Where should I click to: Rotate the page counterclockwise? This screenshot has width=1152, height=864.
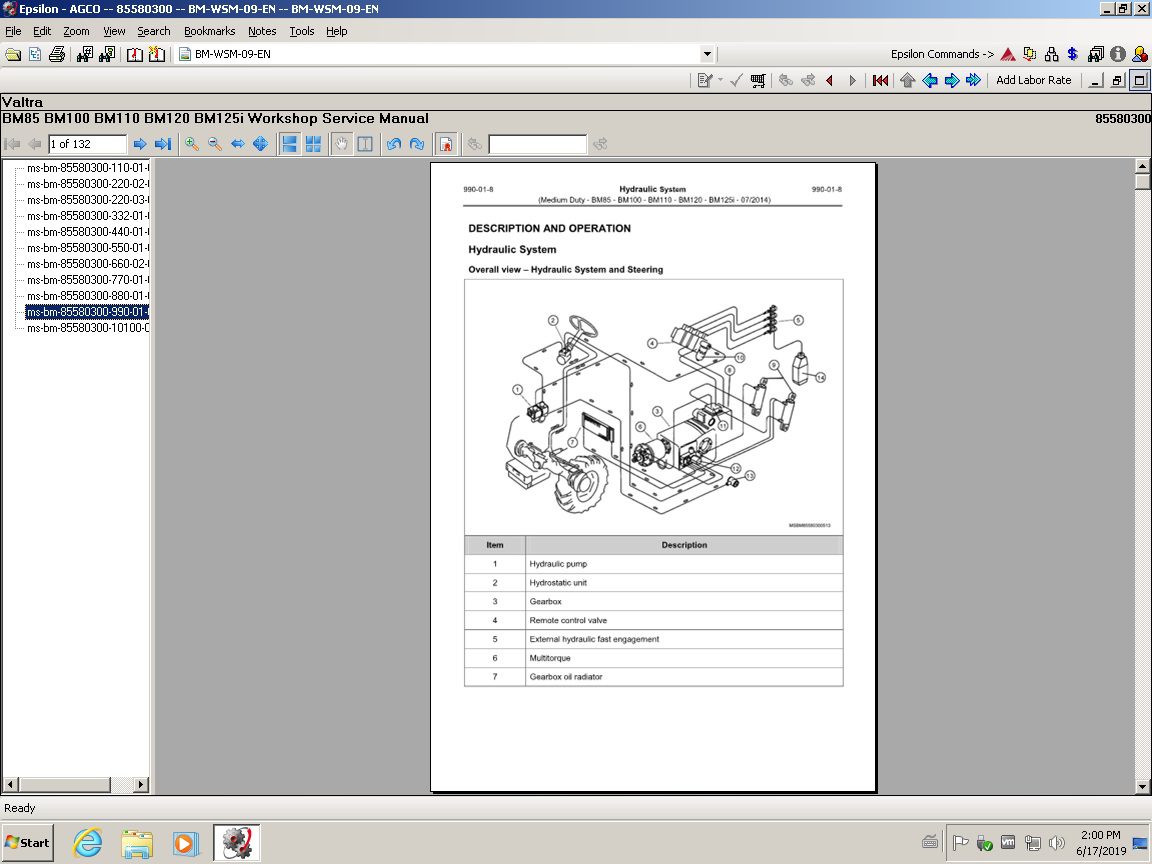click(394, 144)
